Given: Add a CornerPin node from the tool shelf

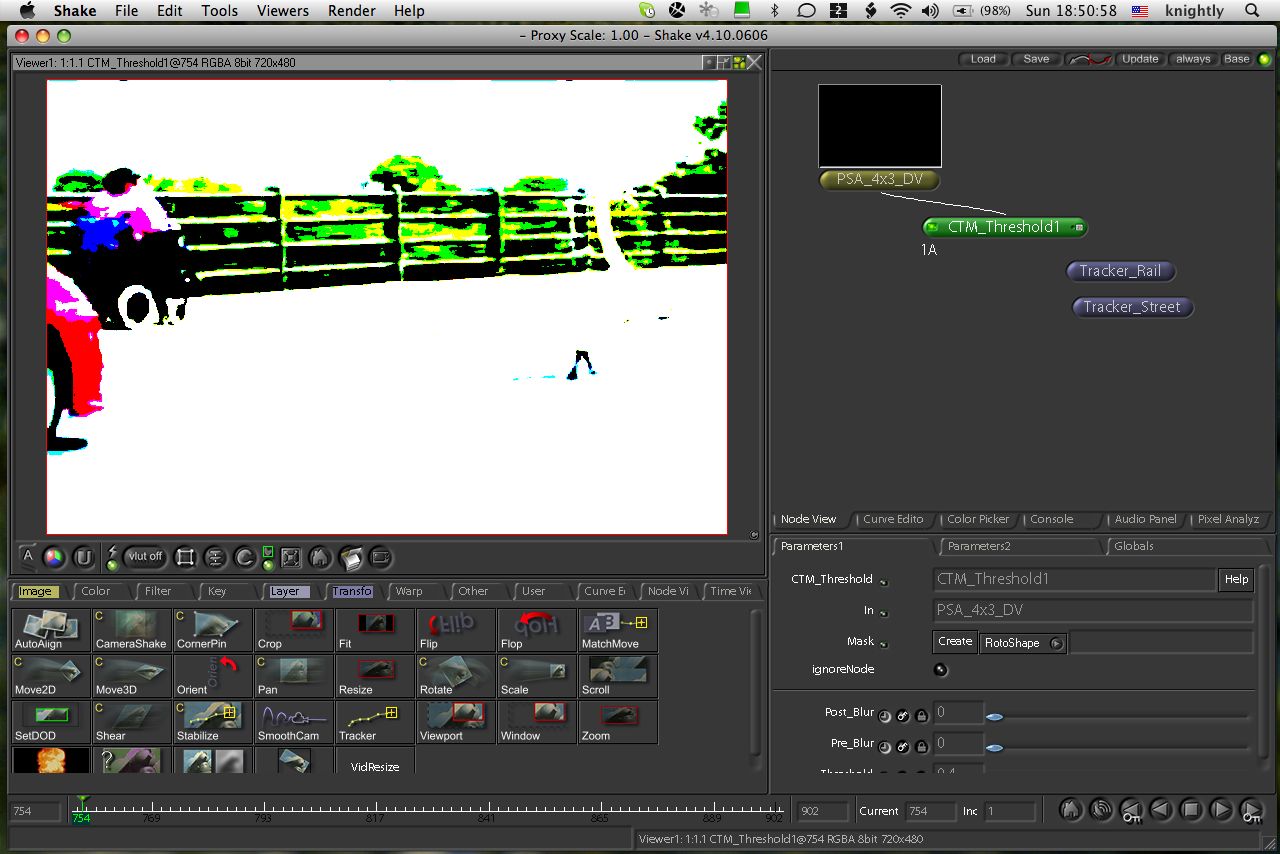Looking at the screenshot, I should (212, 630).
